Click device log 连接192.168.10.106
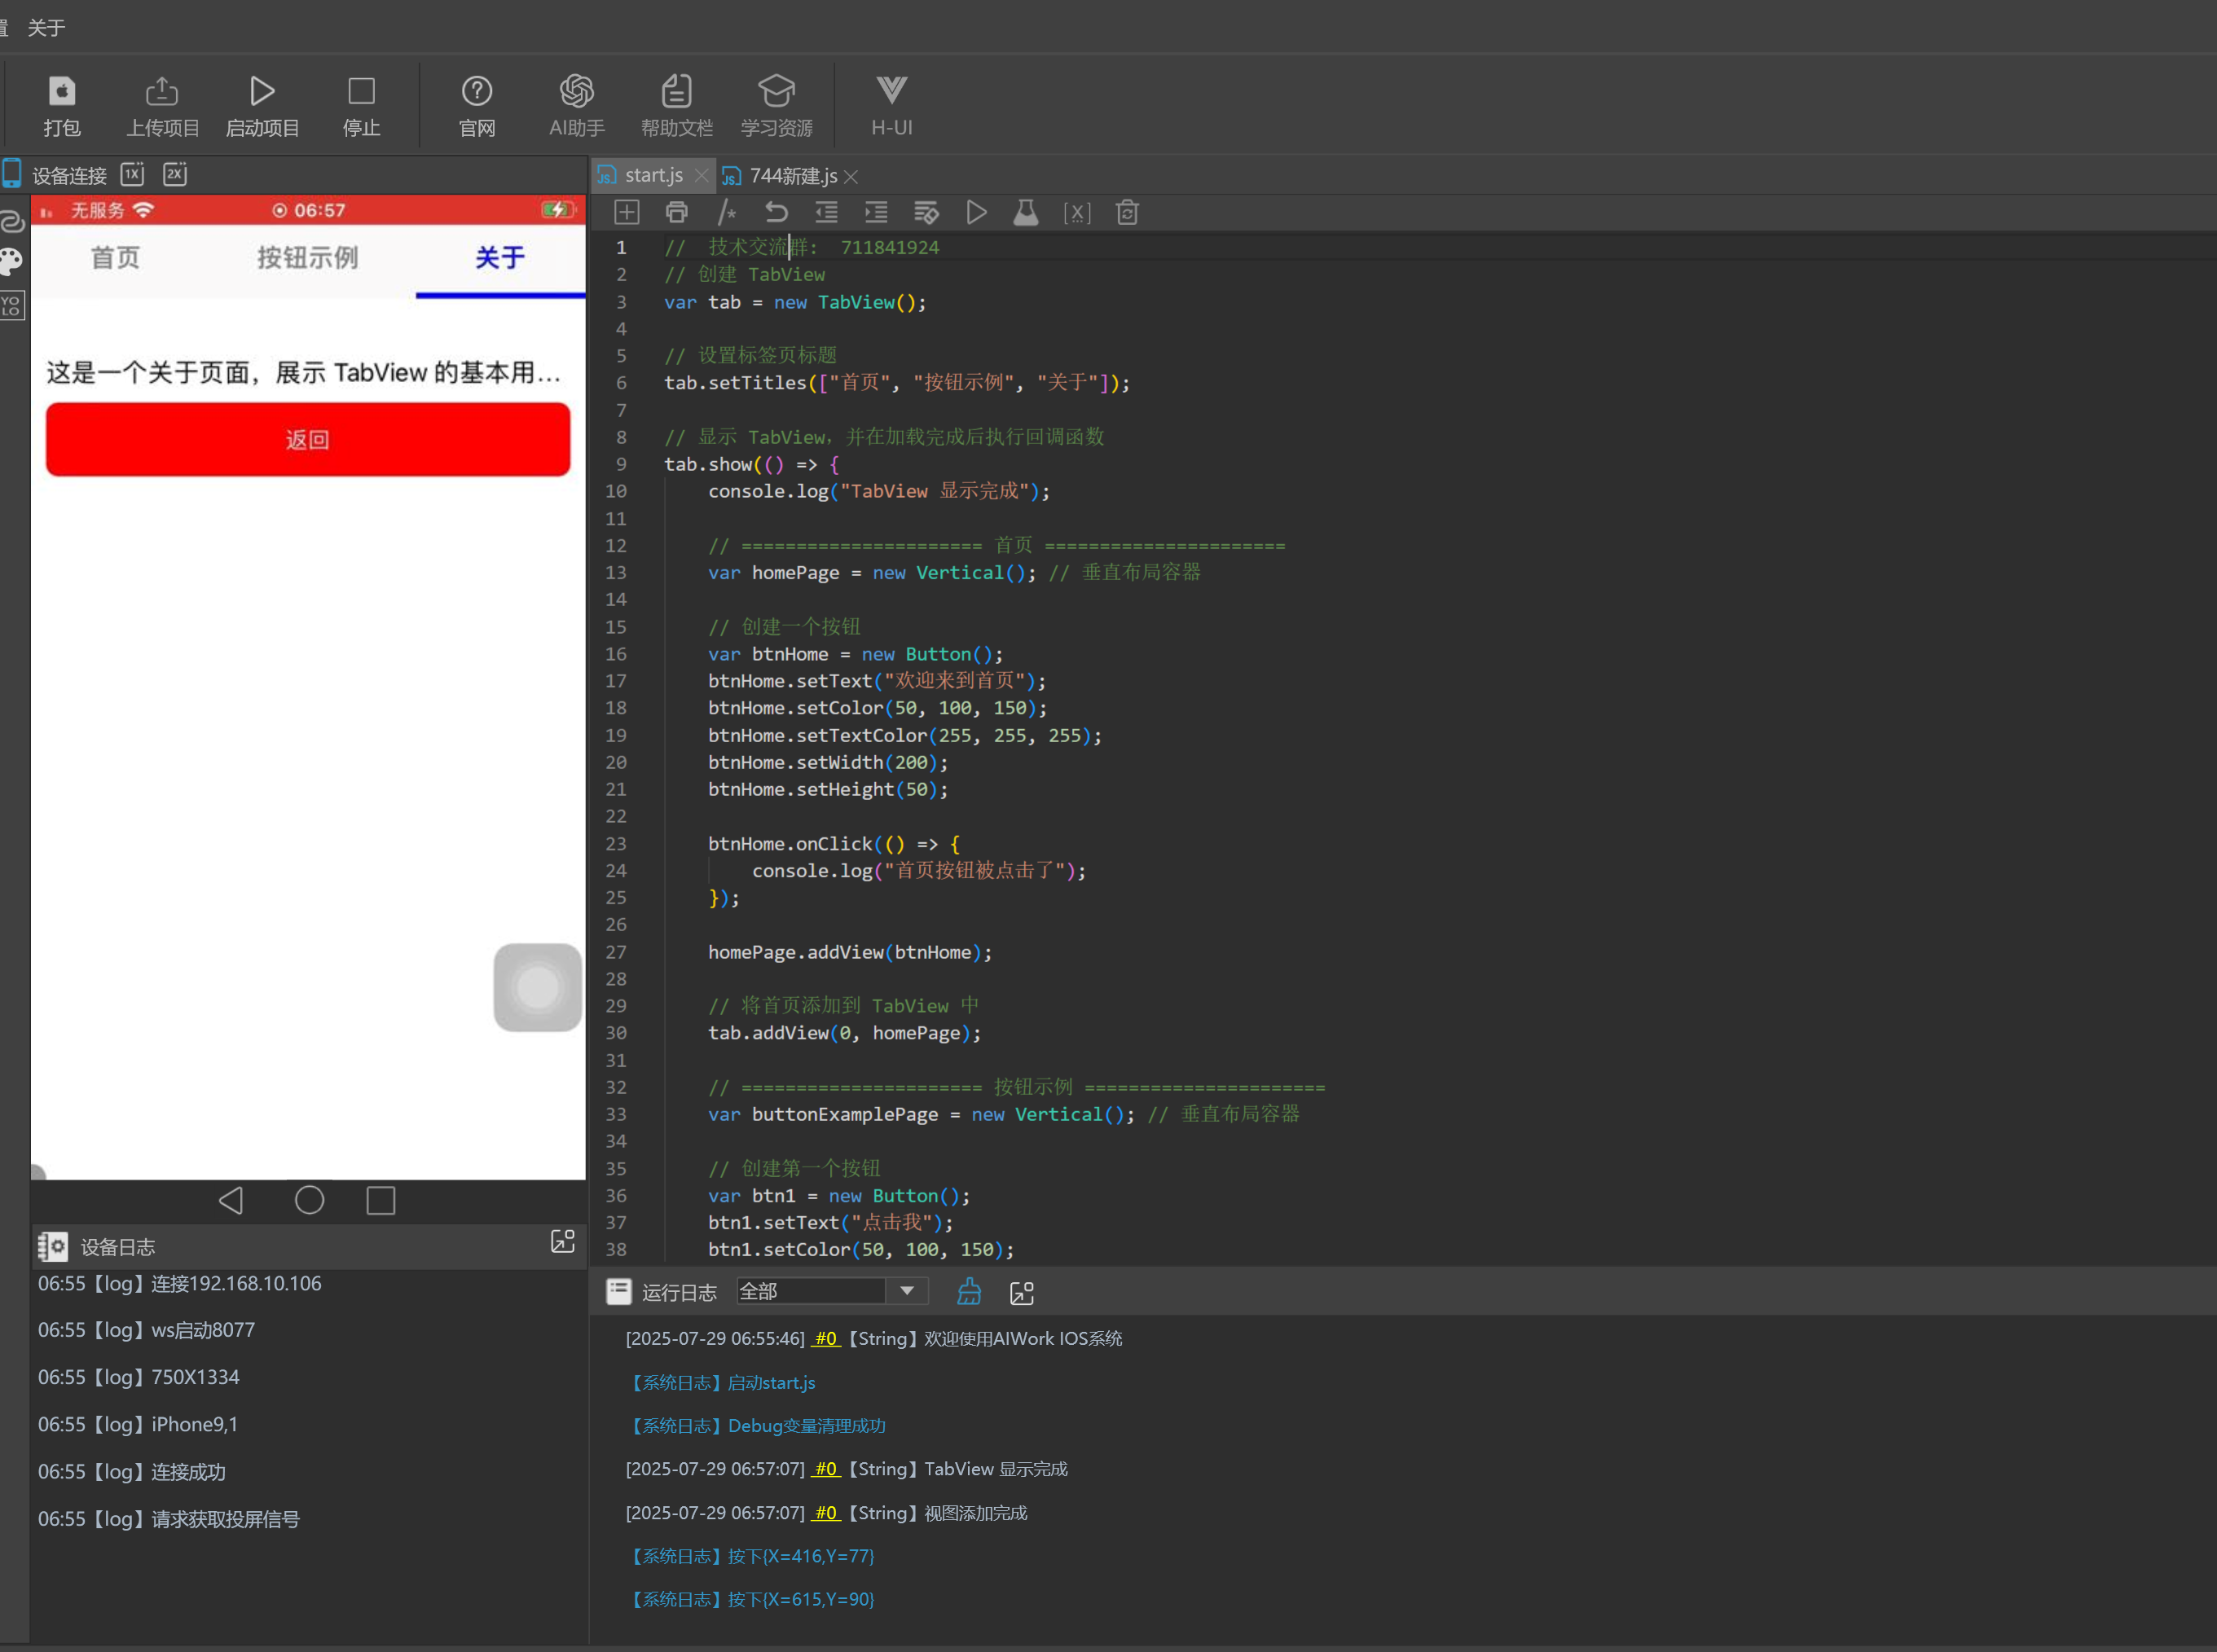 180,1283
